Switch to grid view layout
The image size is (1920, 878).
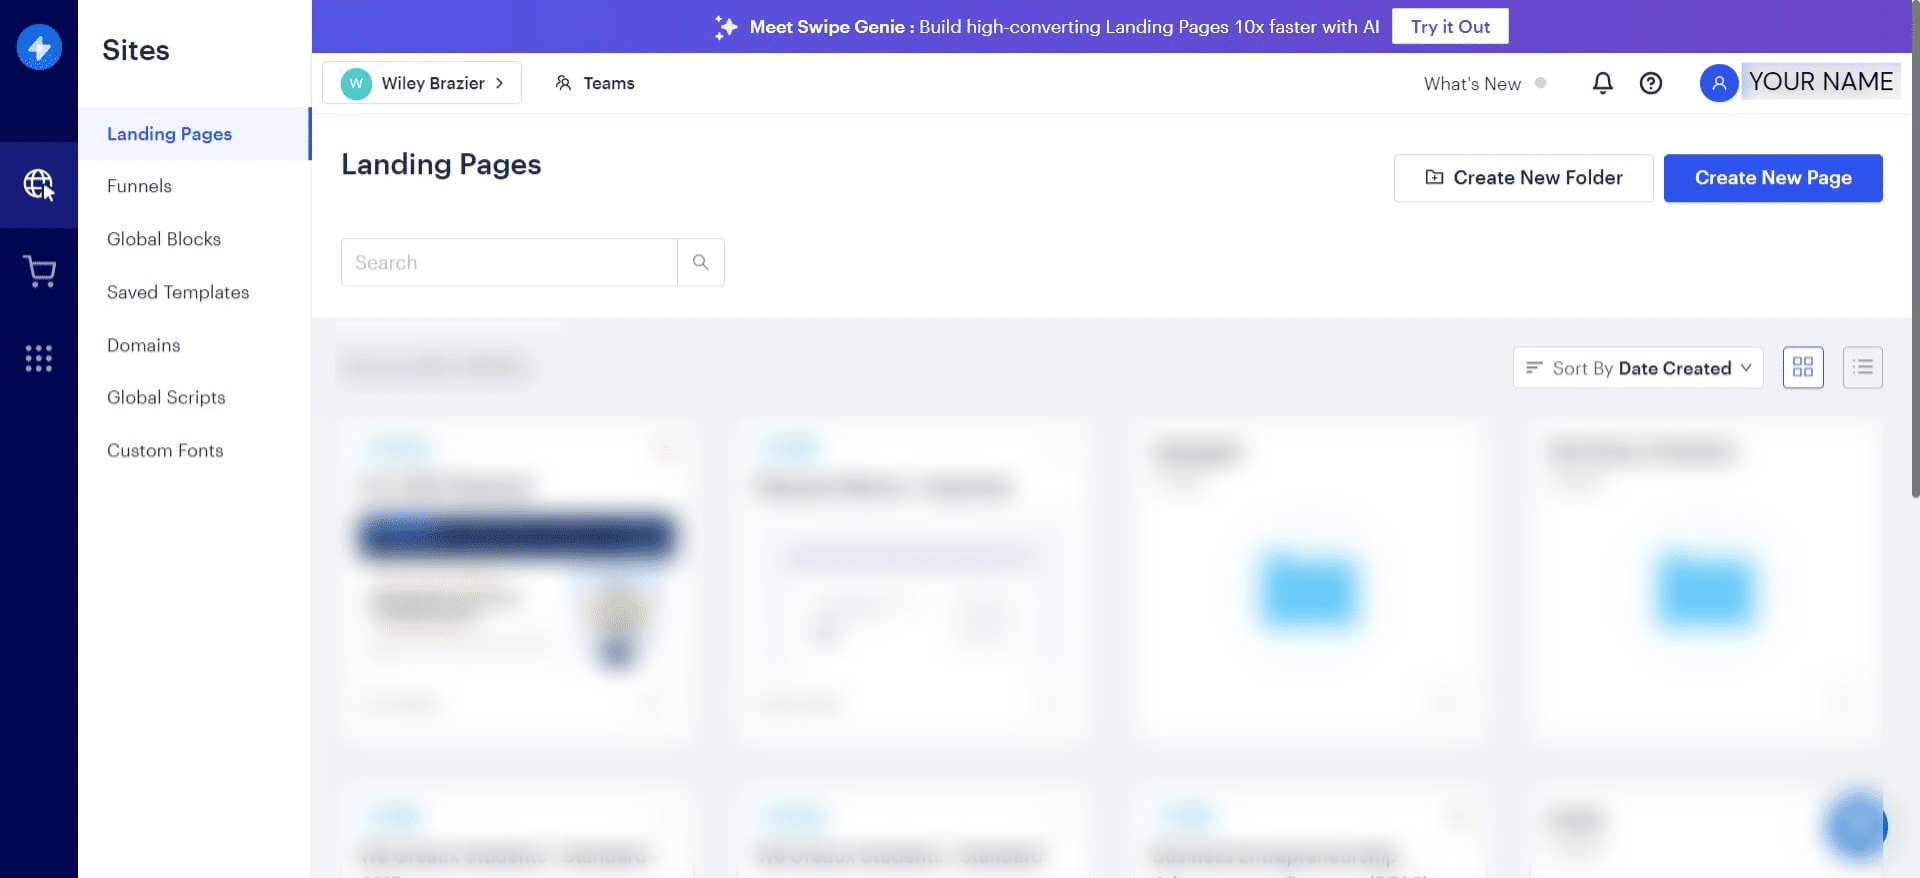coord(1803,367)
